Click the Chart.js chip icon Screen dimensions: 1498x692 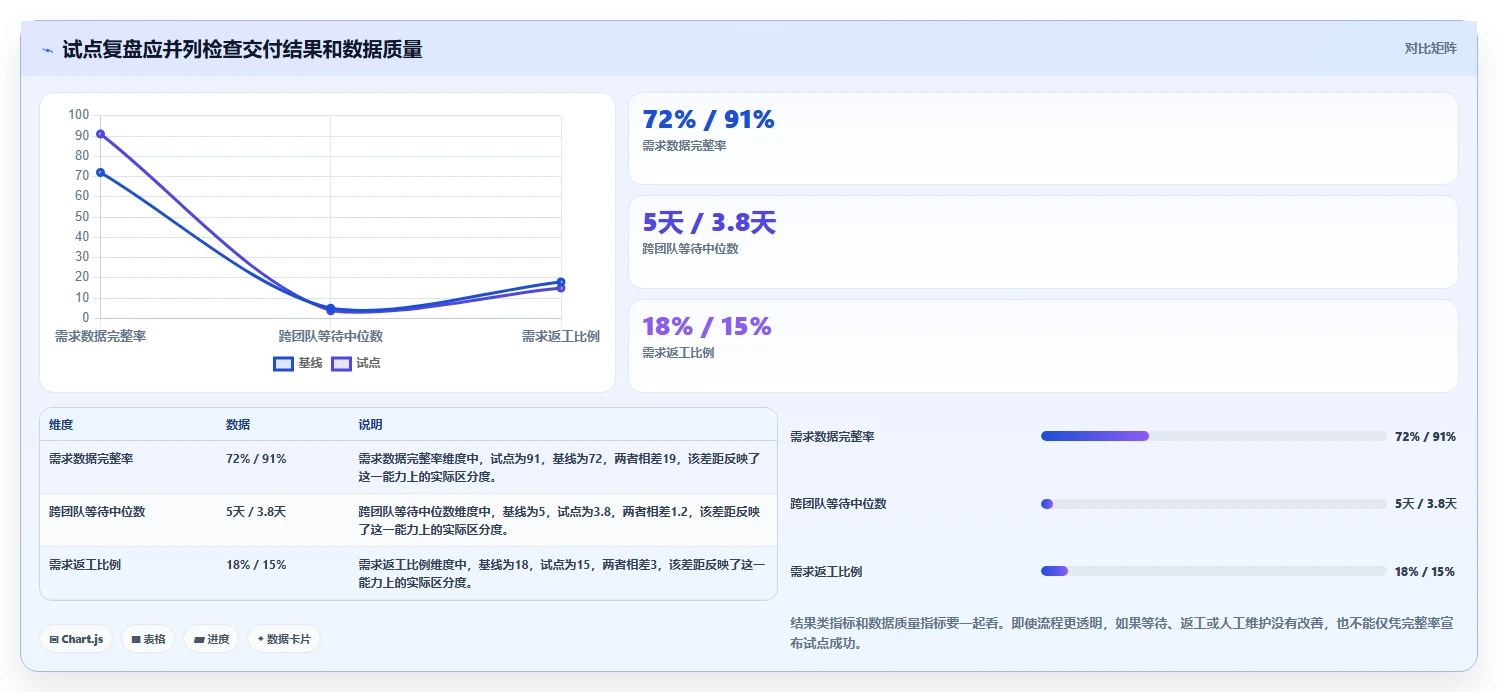(x=54, y=639)
